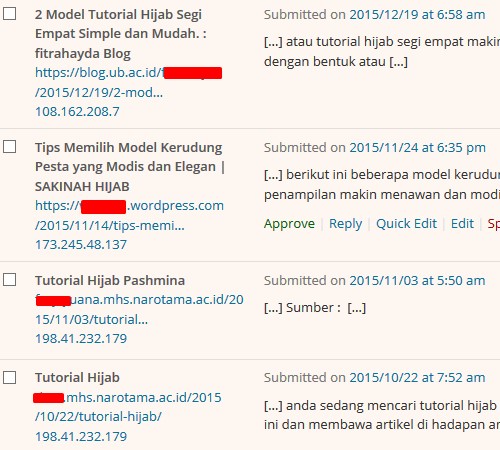Click comment text '[...] Sumber : [...]'

[x=315, y=308]
